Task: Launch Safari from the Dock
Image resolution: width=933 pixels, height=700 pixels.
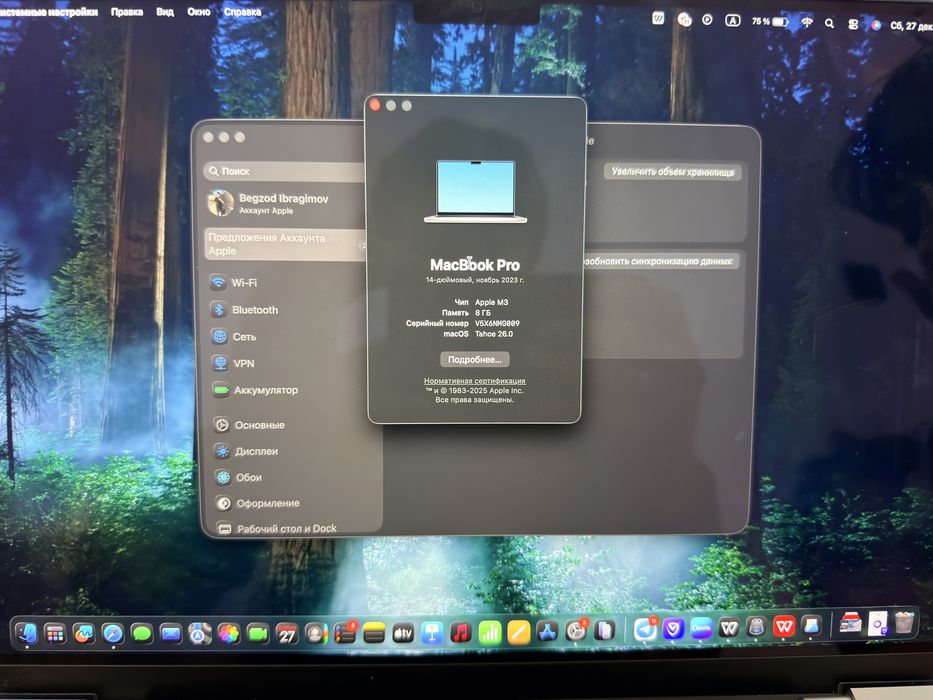Action: tap(112, 634)
